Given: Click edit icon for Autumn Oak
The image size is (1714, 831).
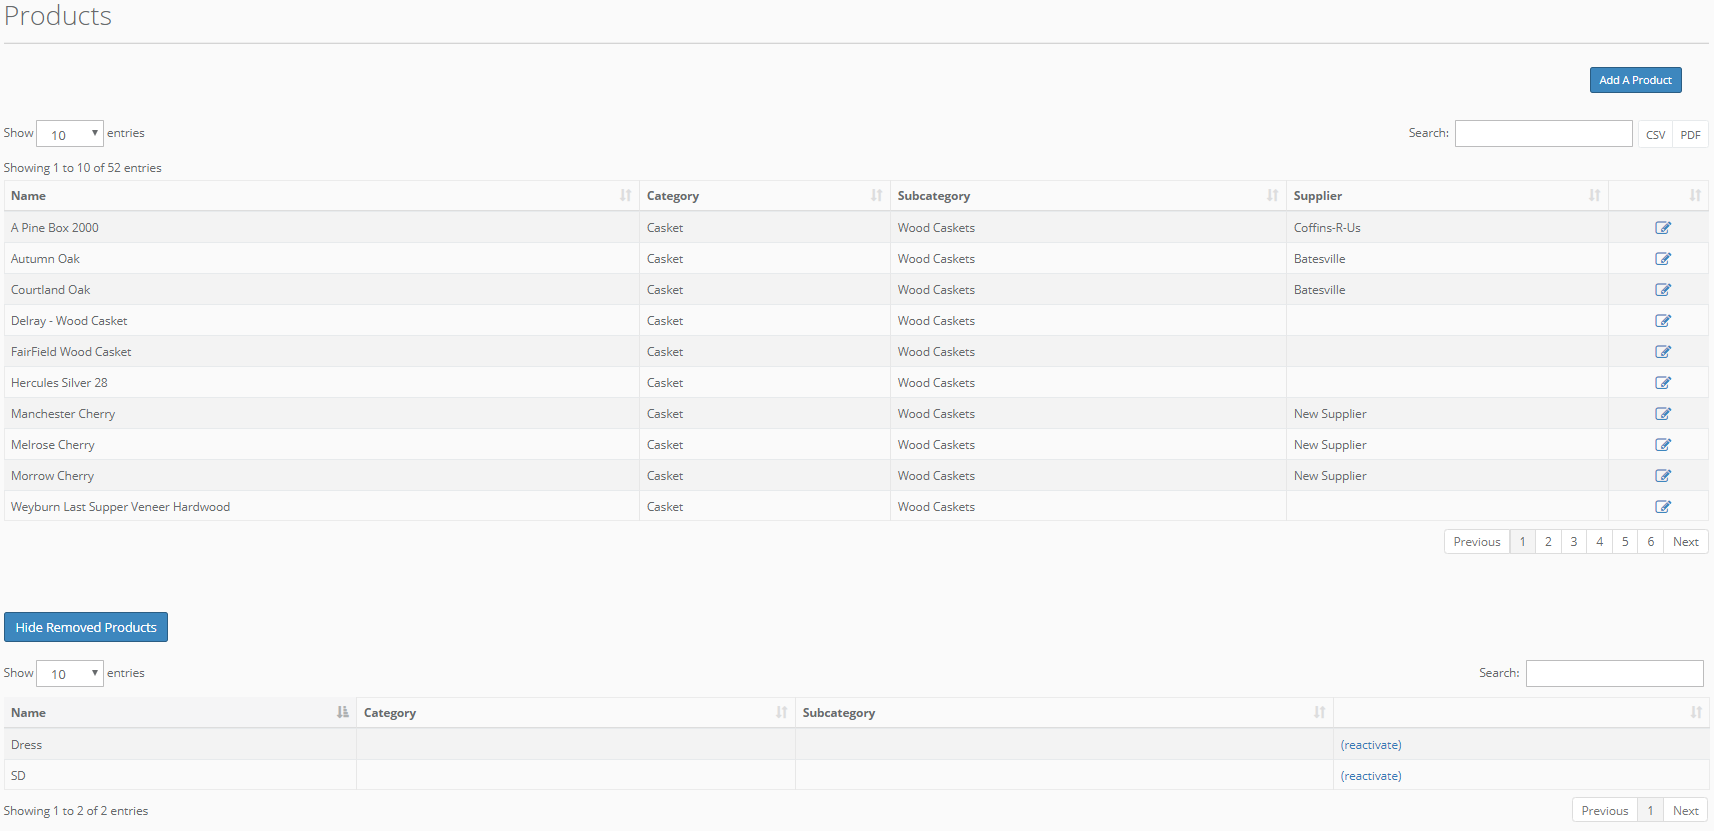Looking at the screenshot, I should (1662, 259).
